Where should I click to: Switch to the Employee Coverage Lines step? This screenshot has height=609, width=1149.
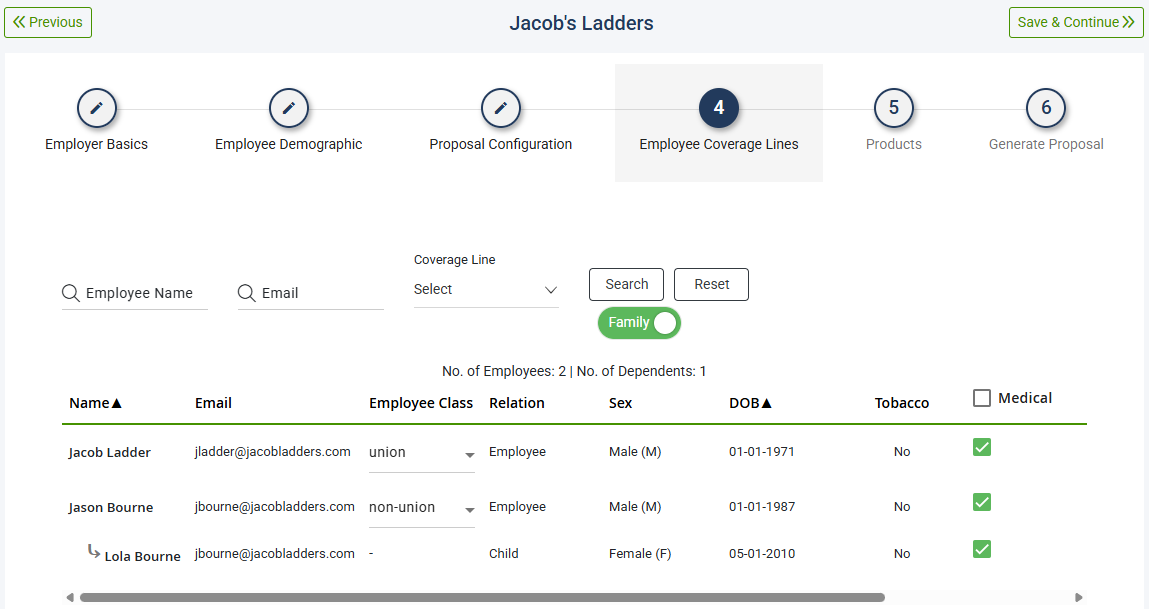(718, 108)
